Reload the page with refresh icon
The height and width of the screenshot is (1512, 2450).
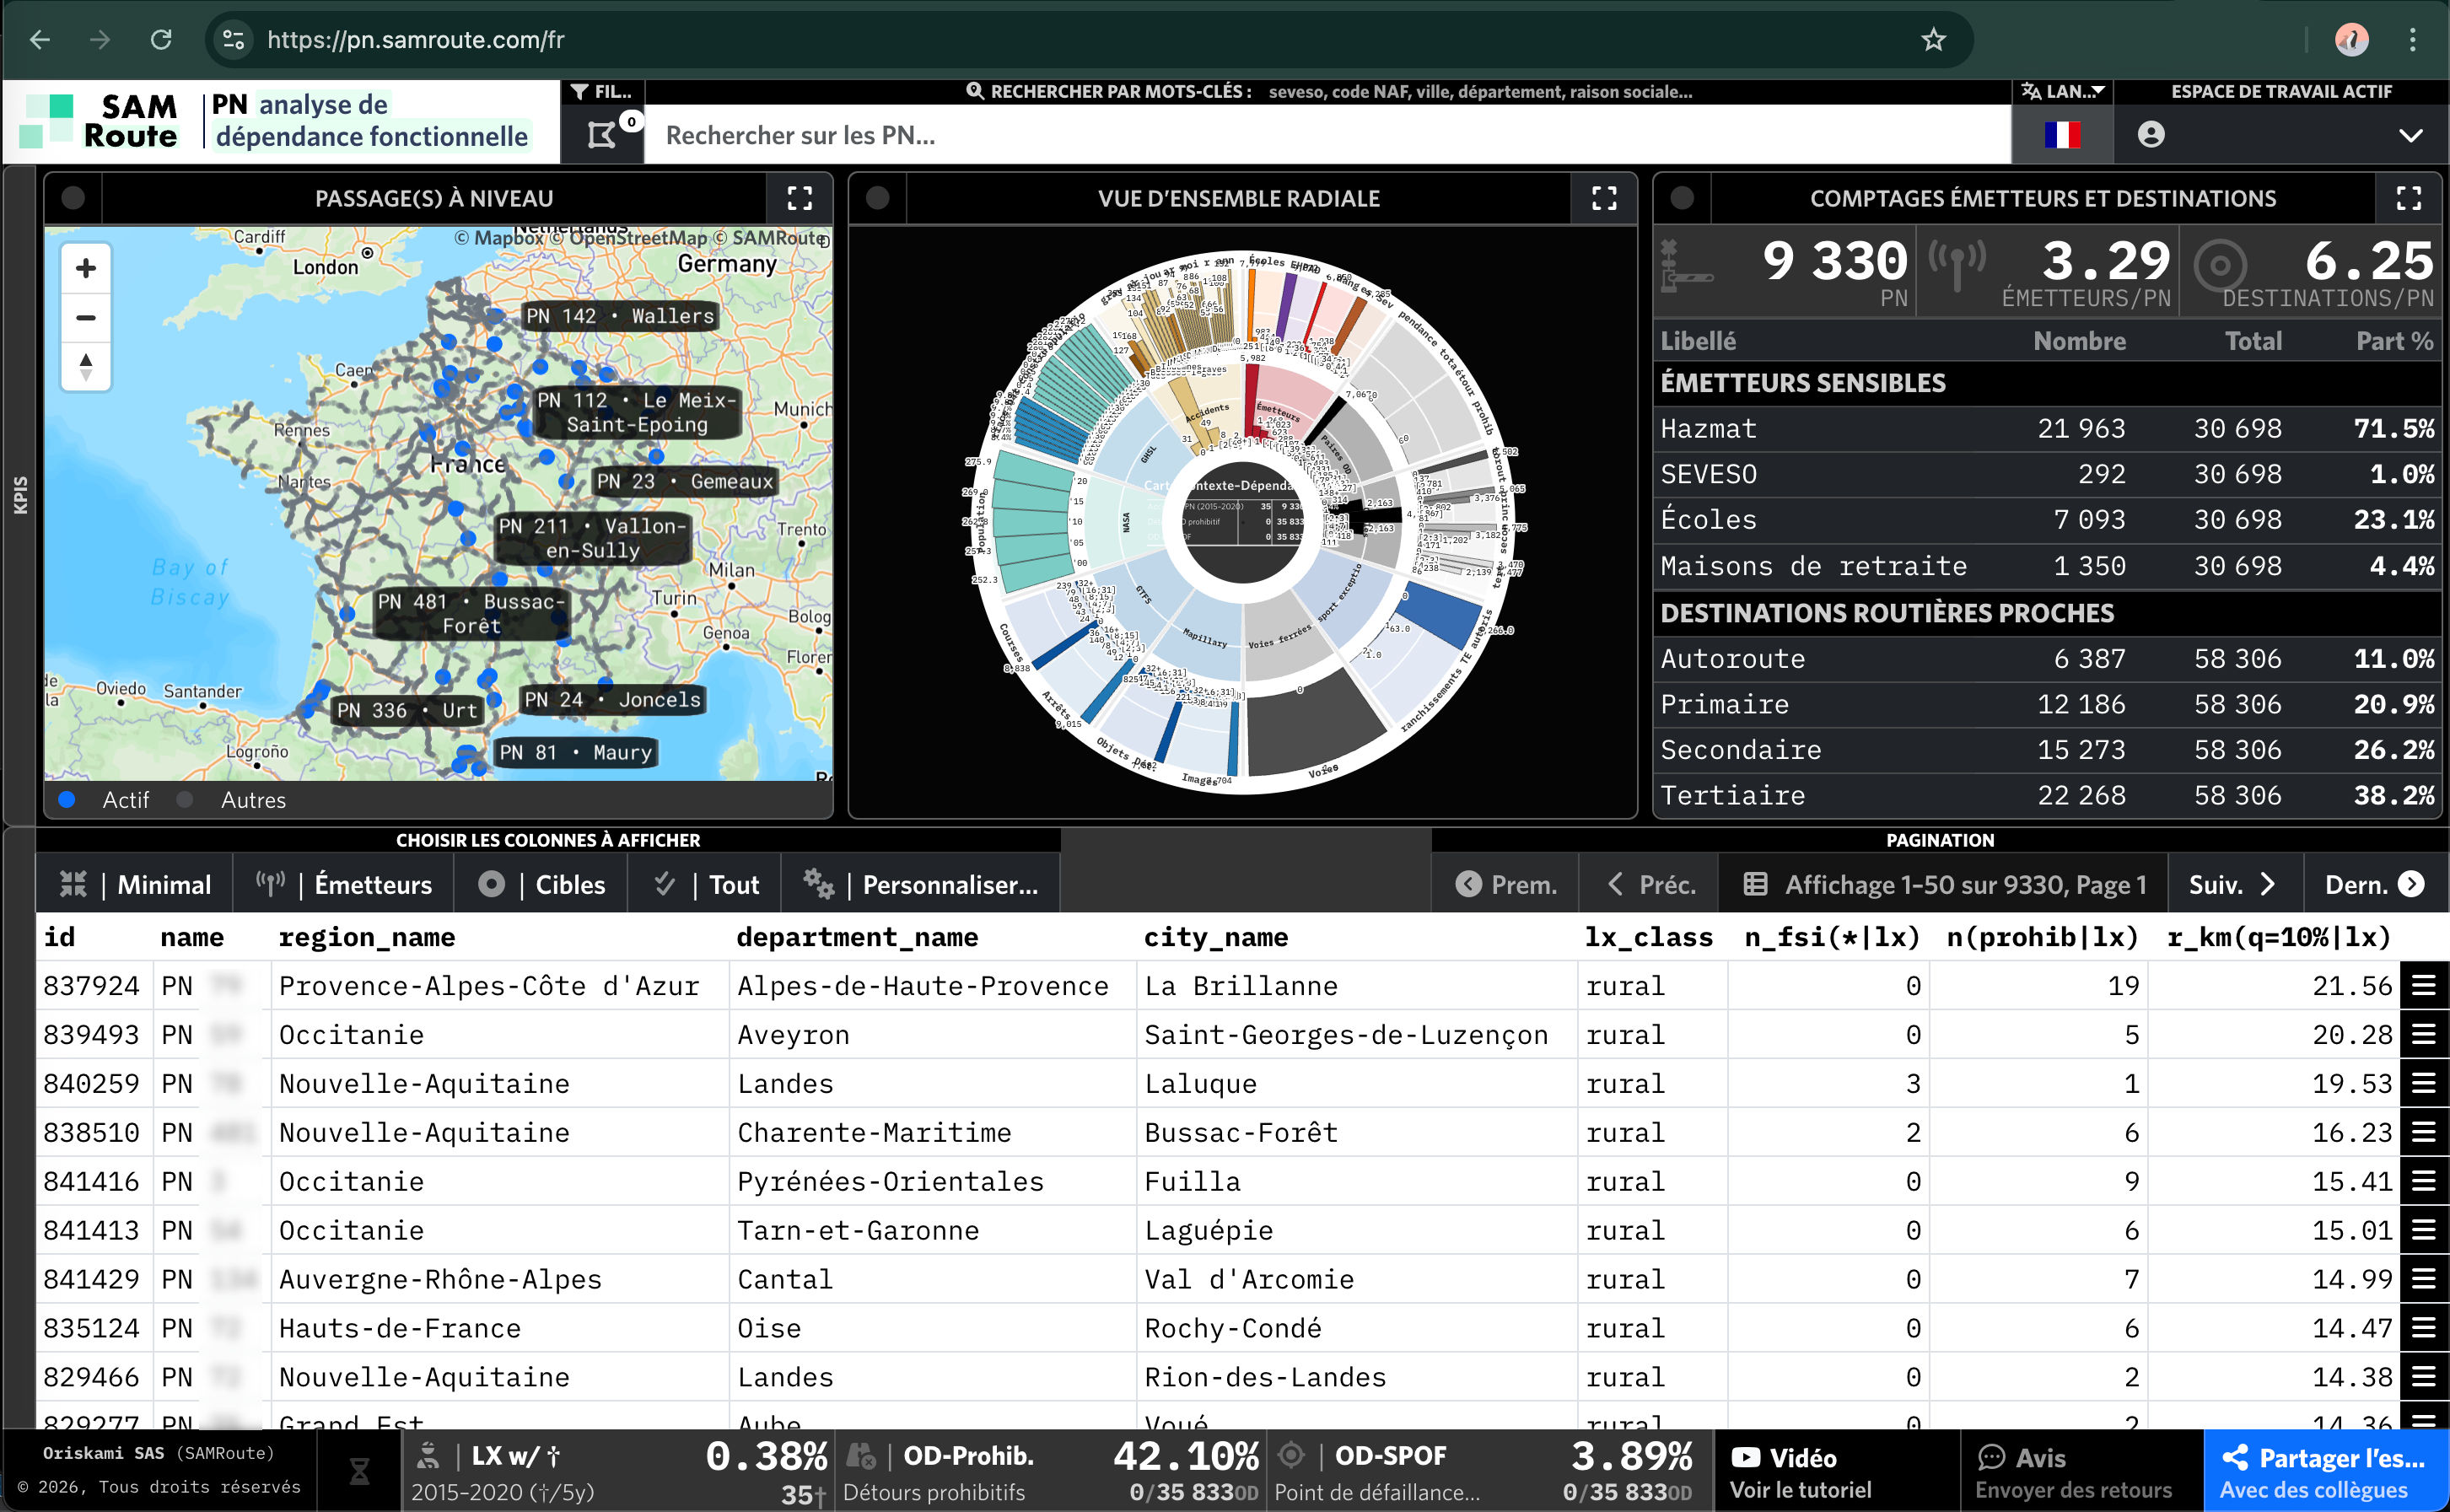161,40
